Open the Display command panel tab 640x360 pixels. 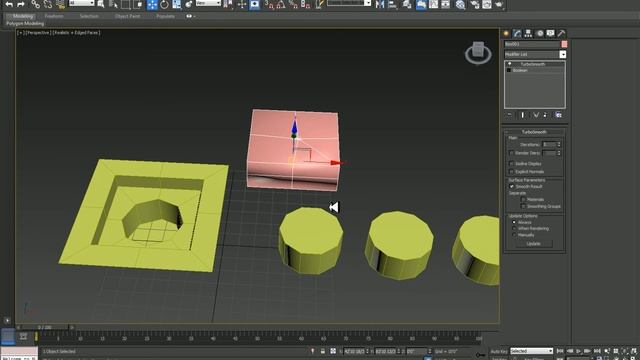click(x=550, y=33)
